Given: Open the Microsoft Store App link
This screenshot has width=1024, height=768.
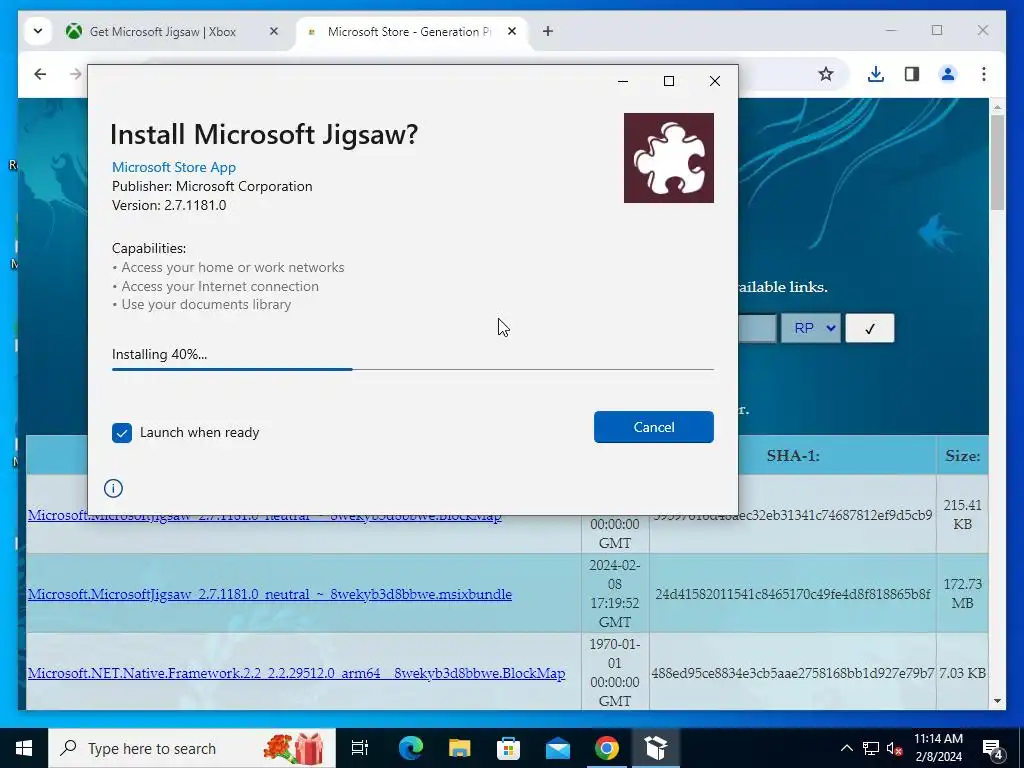Looking at the screenshot, I should coord(174,167).
